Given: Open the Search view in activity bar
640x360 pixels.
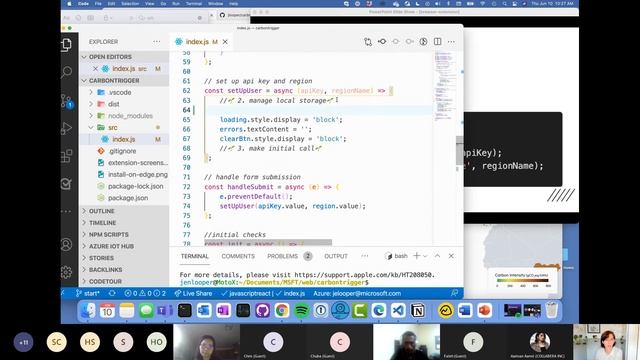Looking at the screenshot, I should click(67, 72).
